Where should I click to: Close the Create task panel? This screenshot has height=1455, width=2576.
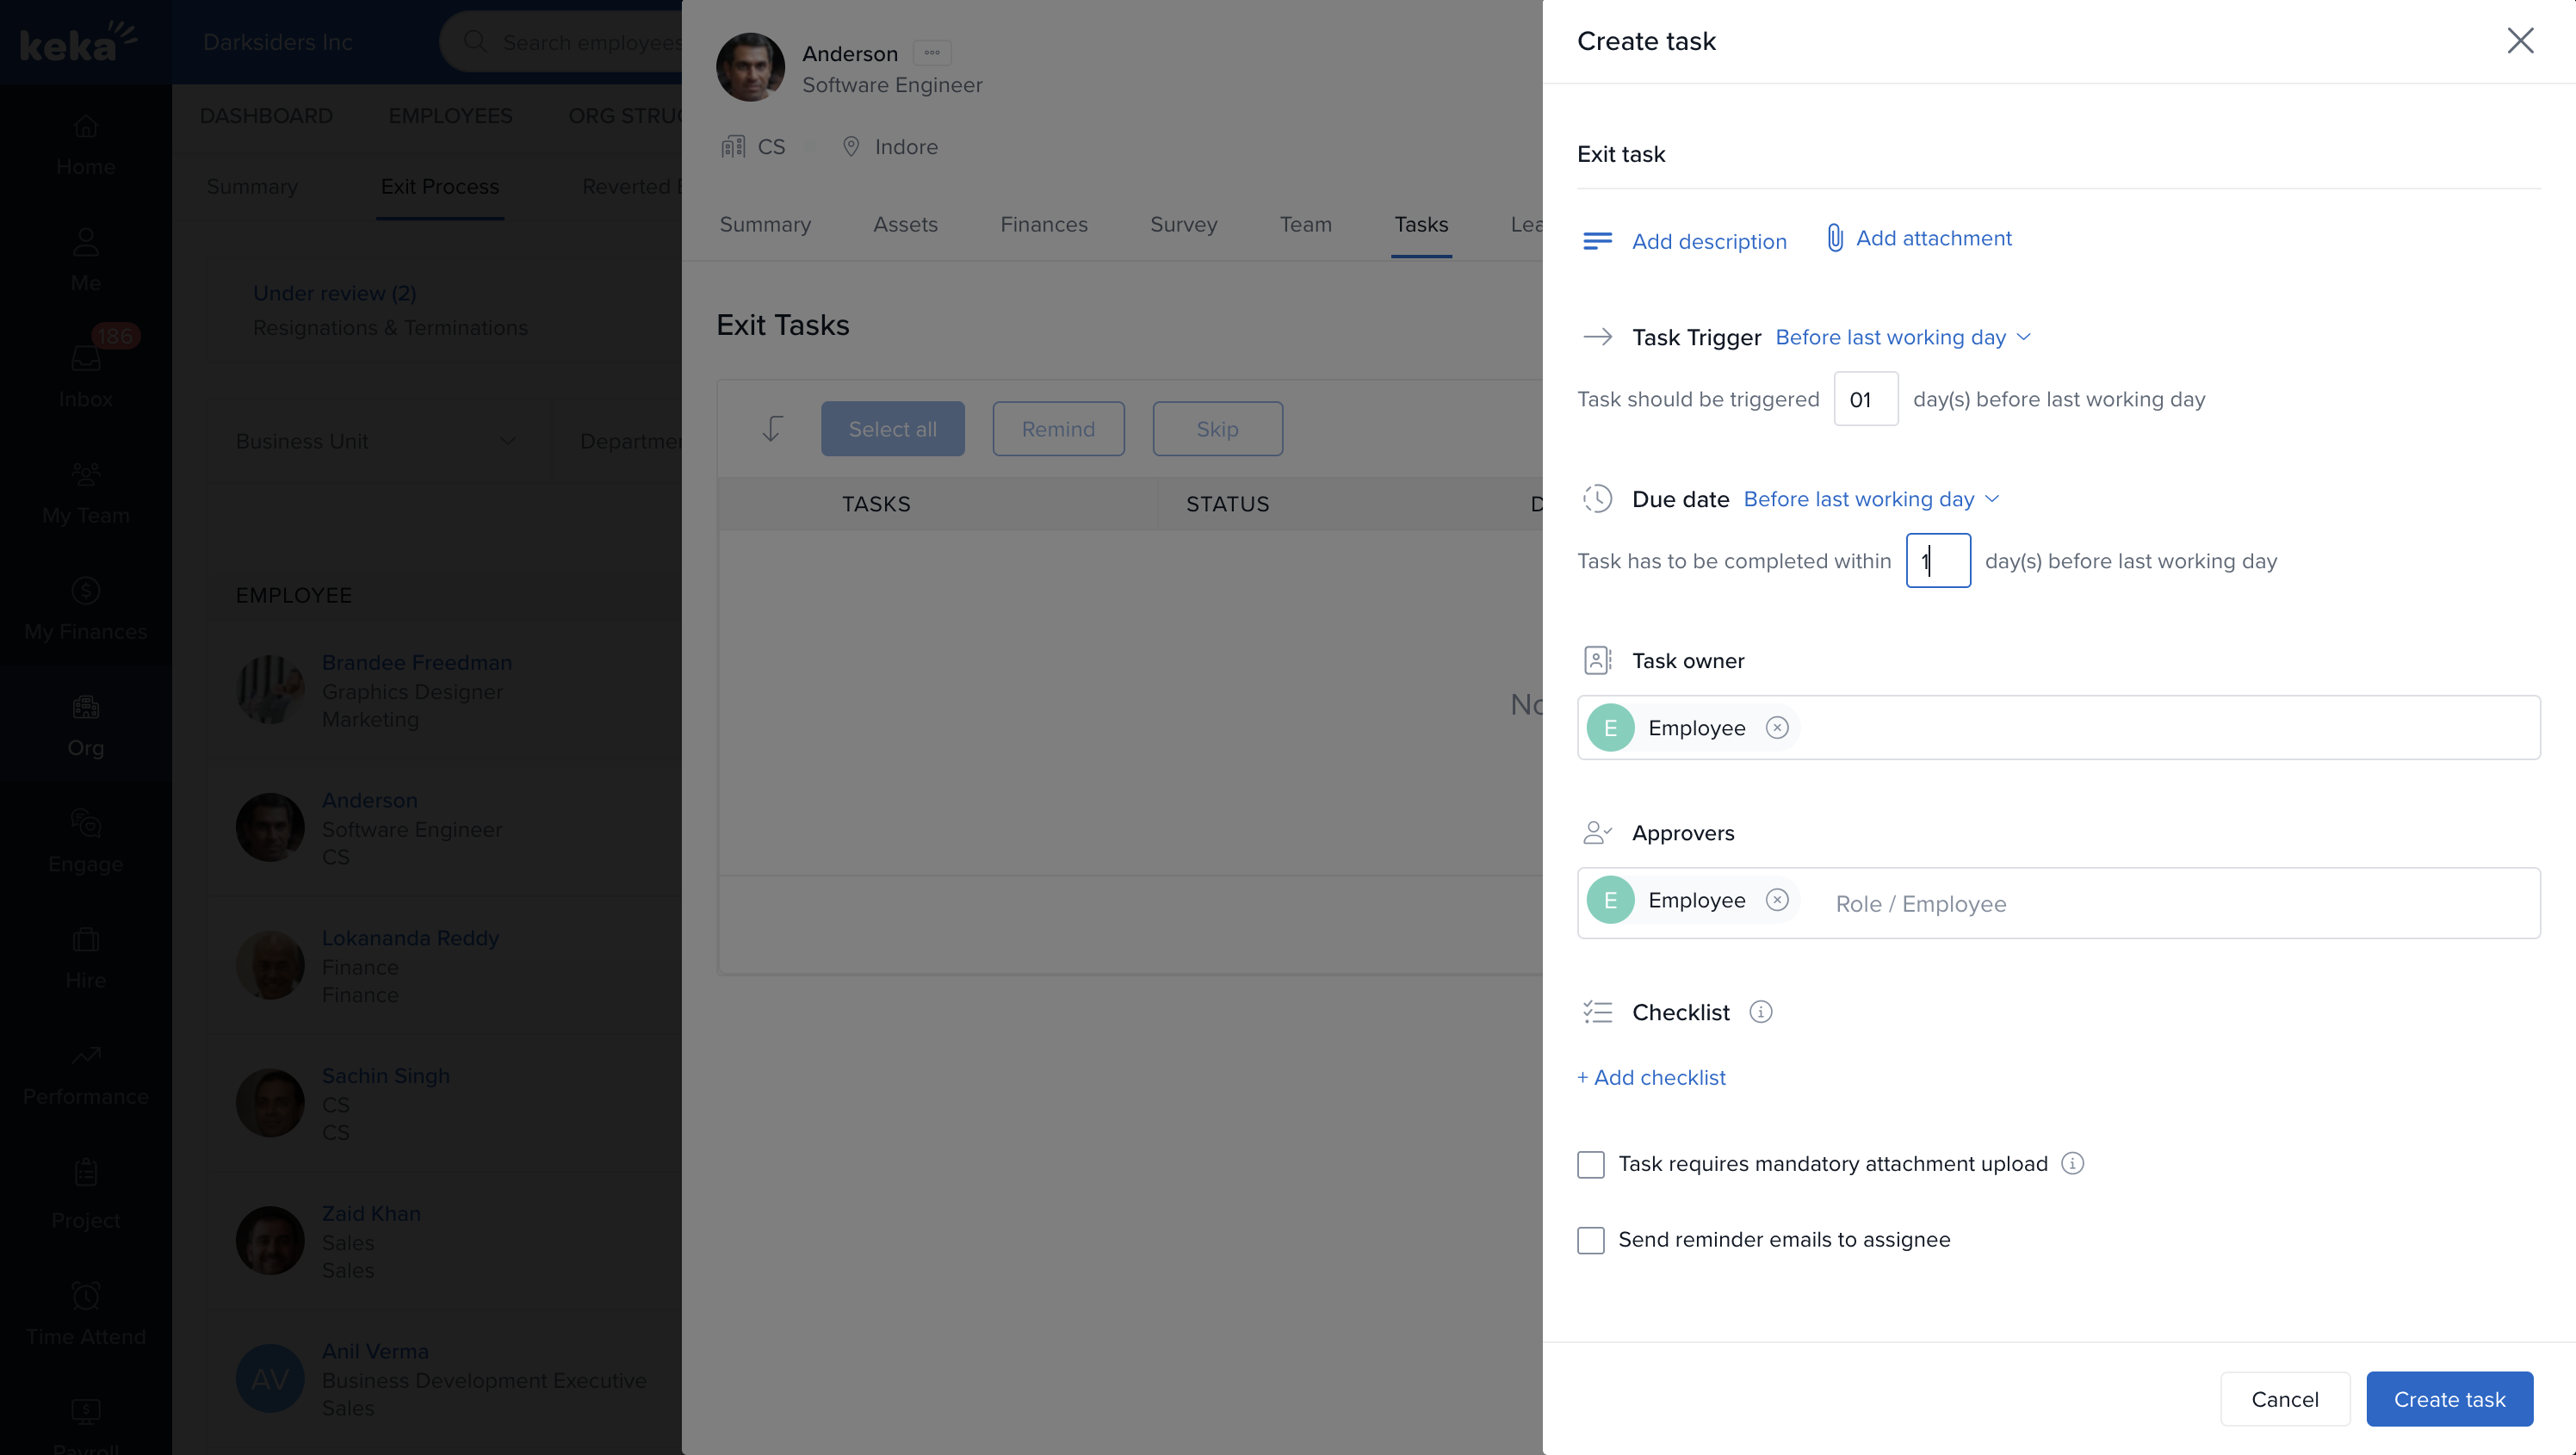coord(2519,41)
